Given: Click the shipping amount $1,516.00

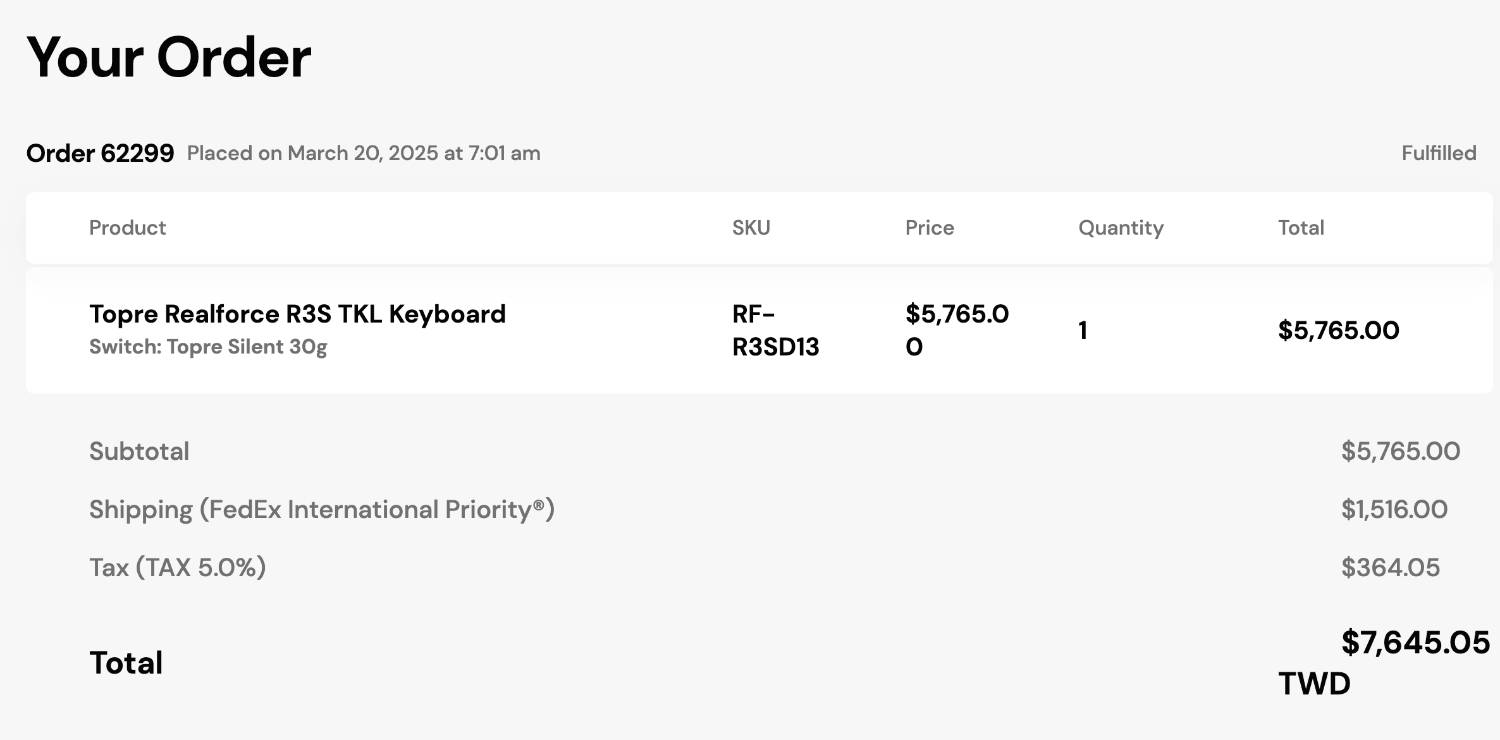Looking at the screenshot, I should (1394, 509).
